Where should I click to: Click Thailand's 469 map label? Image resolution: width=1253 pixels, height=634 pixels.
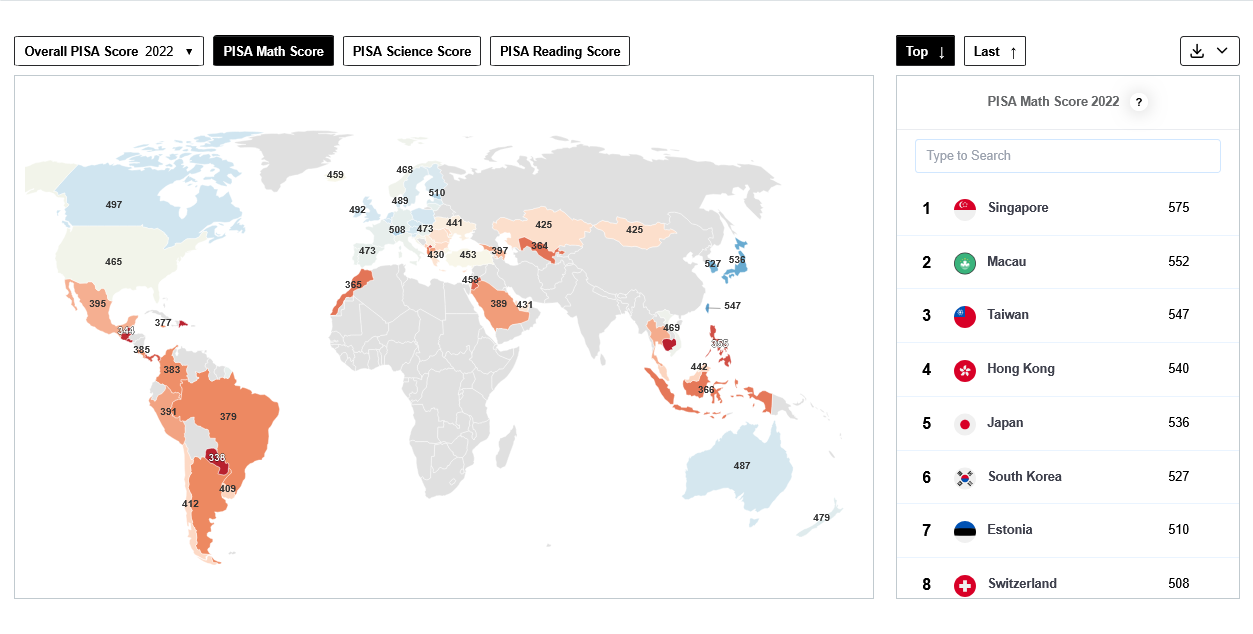672,327
